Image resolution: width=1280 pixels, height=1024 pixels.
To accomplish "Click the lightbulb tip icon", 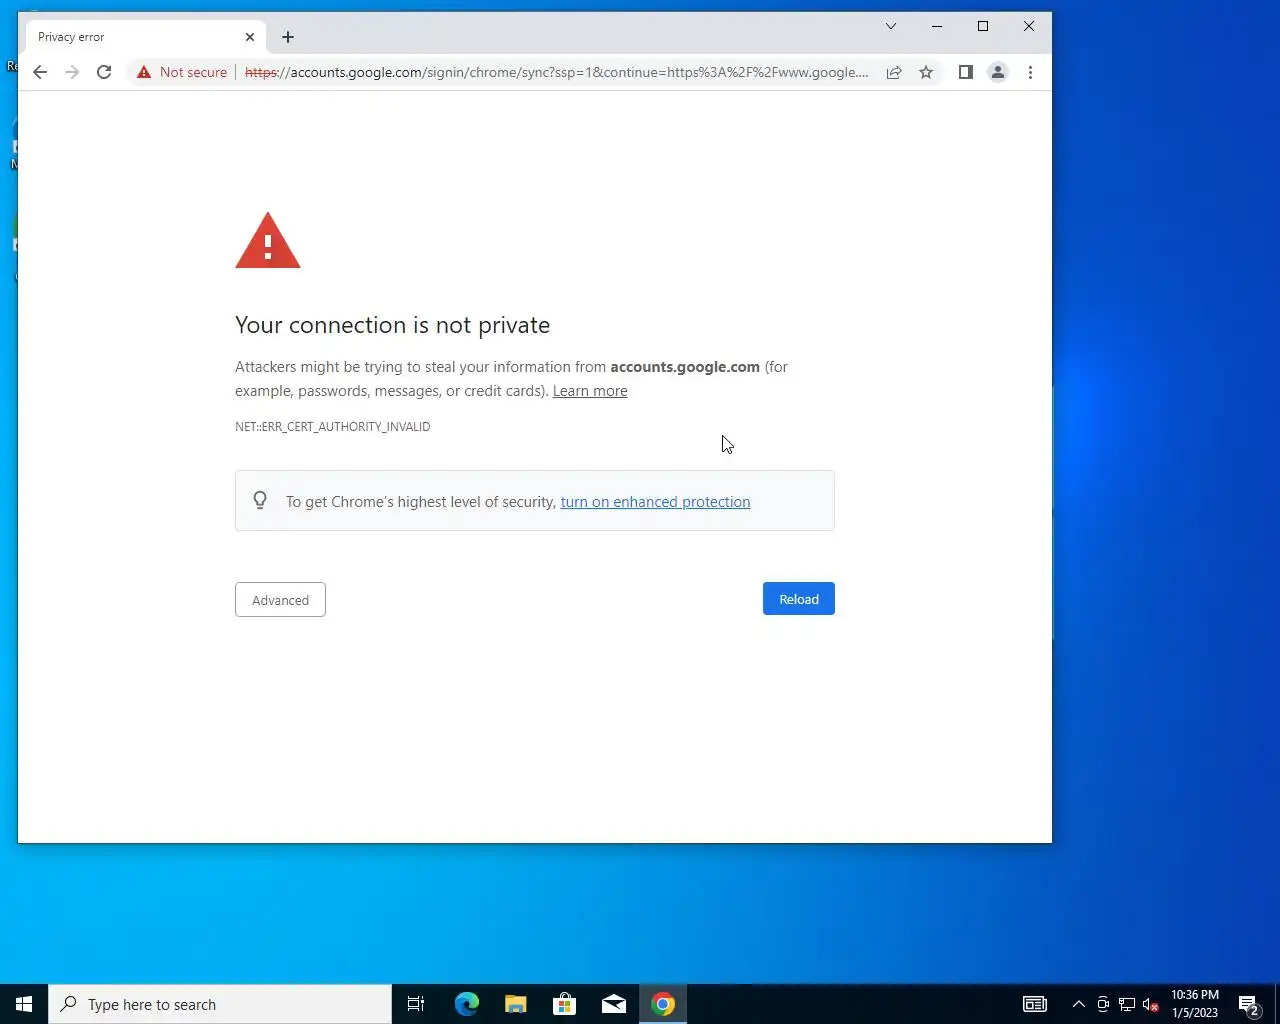I will click(260, 500).
